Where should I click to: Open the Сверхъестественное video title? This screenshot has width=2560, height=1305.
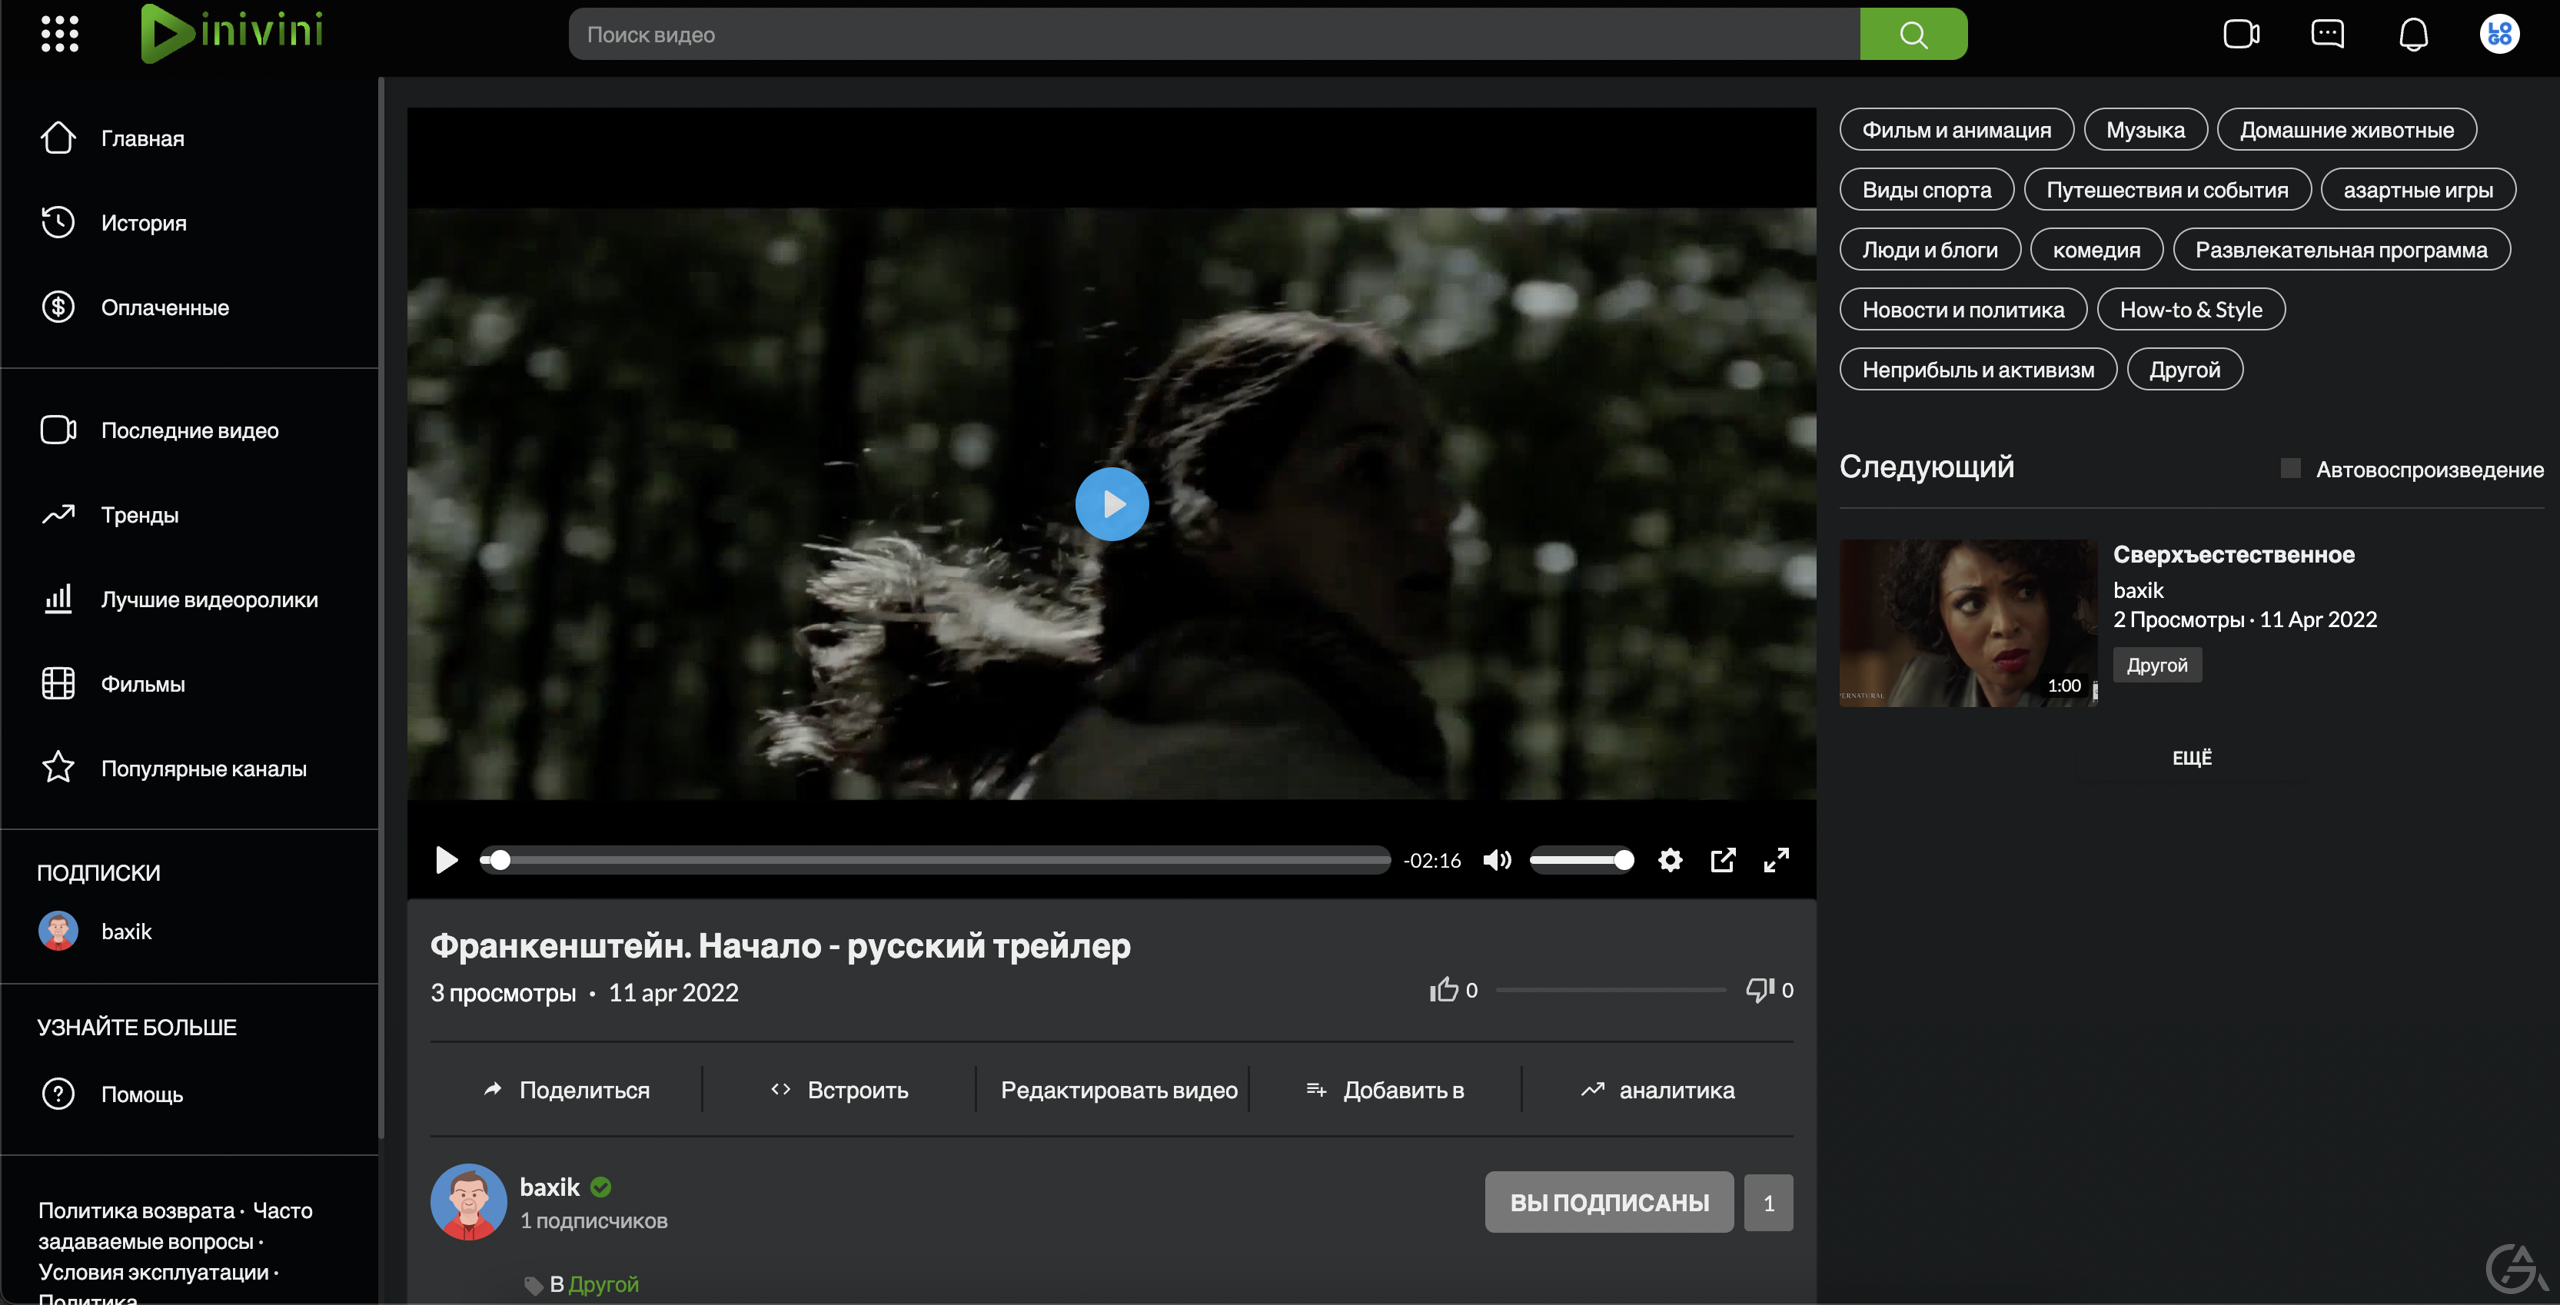pyautogui.click(x=2233, y=554)
